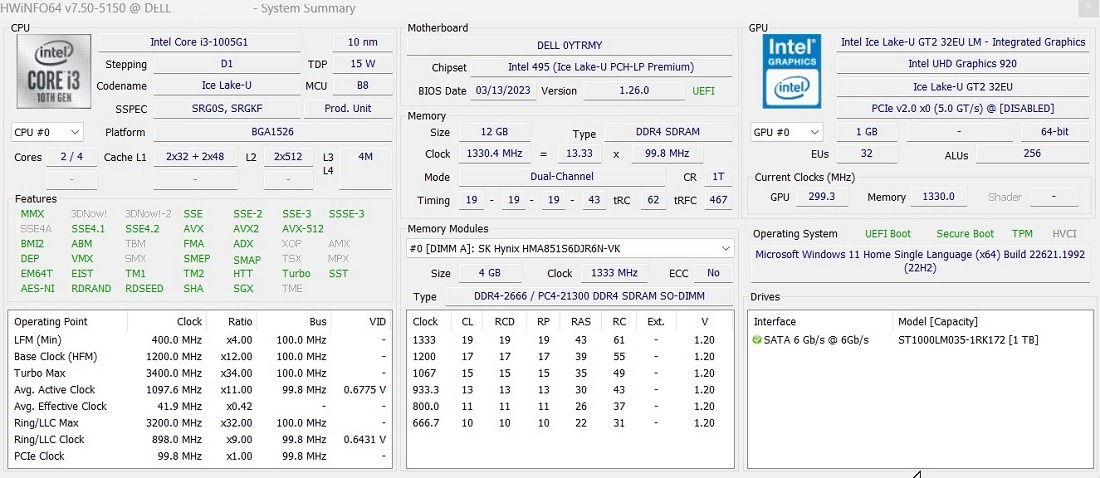Select the Base Clock (HFM) row
This screenshot has width=1100, height=478.
click(200, 357)
